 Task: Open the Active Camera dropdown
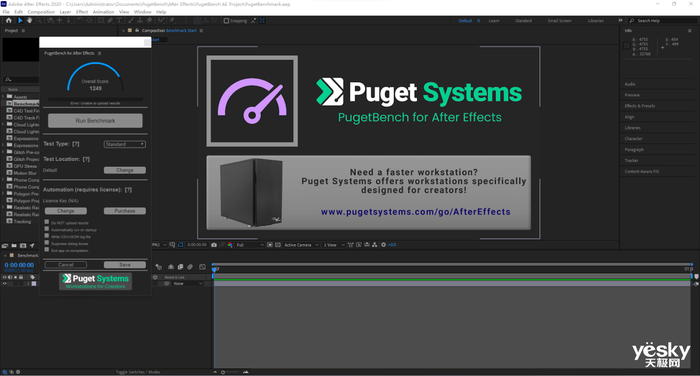coord(301,245)
